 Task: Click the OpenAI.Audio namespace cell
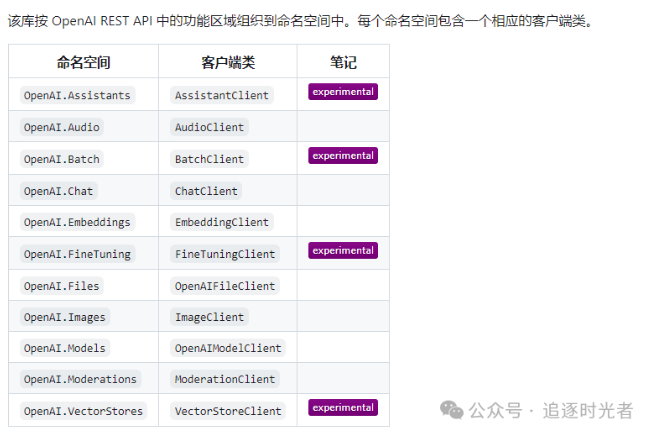point(61,127)
